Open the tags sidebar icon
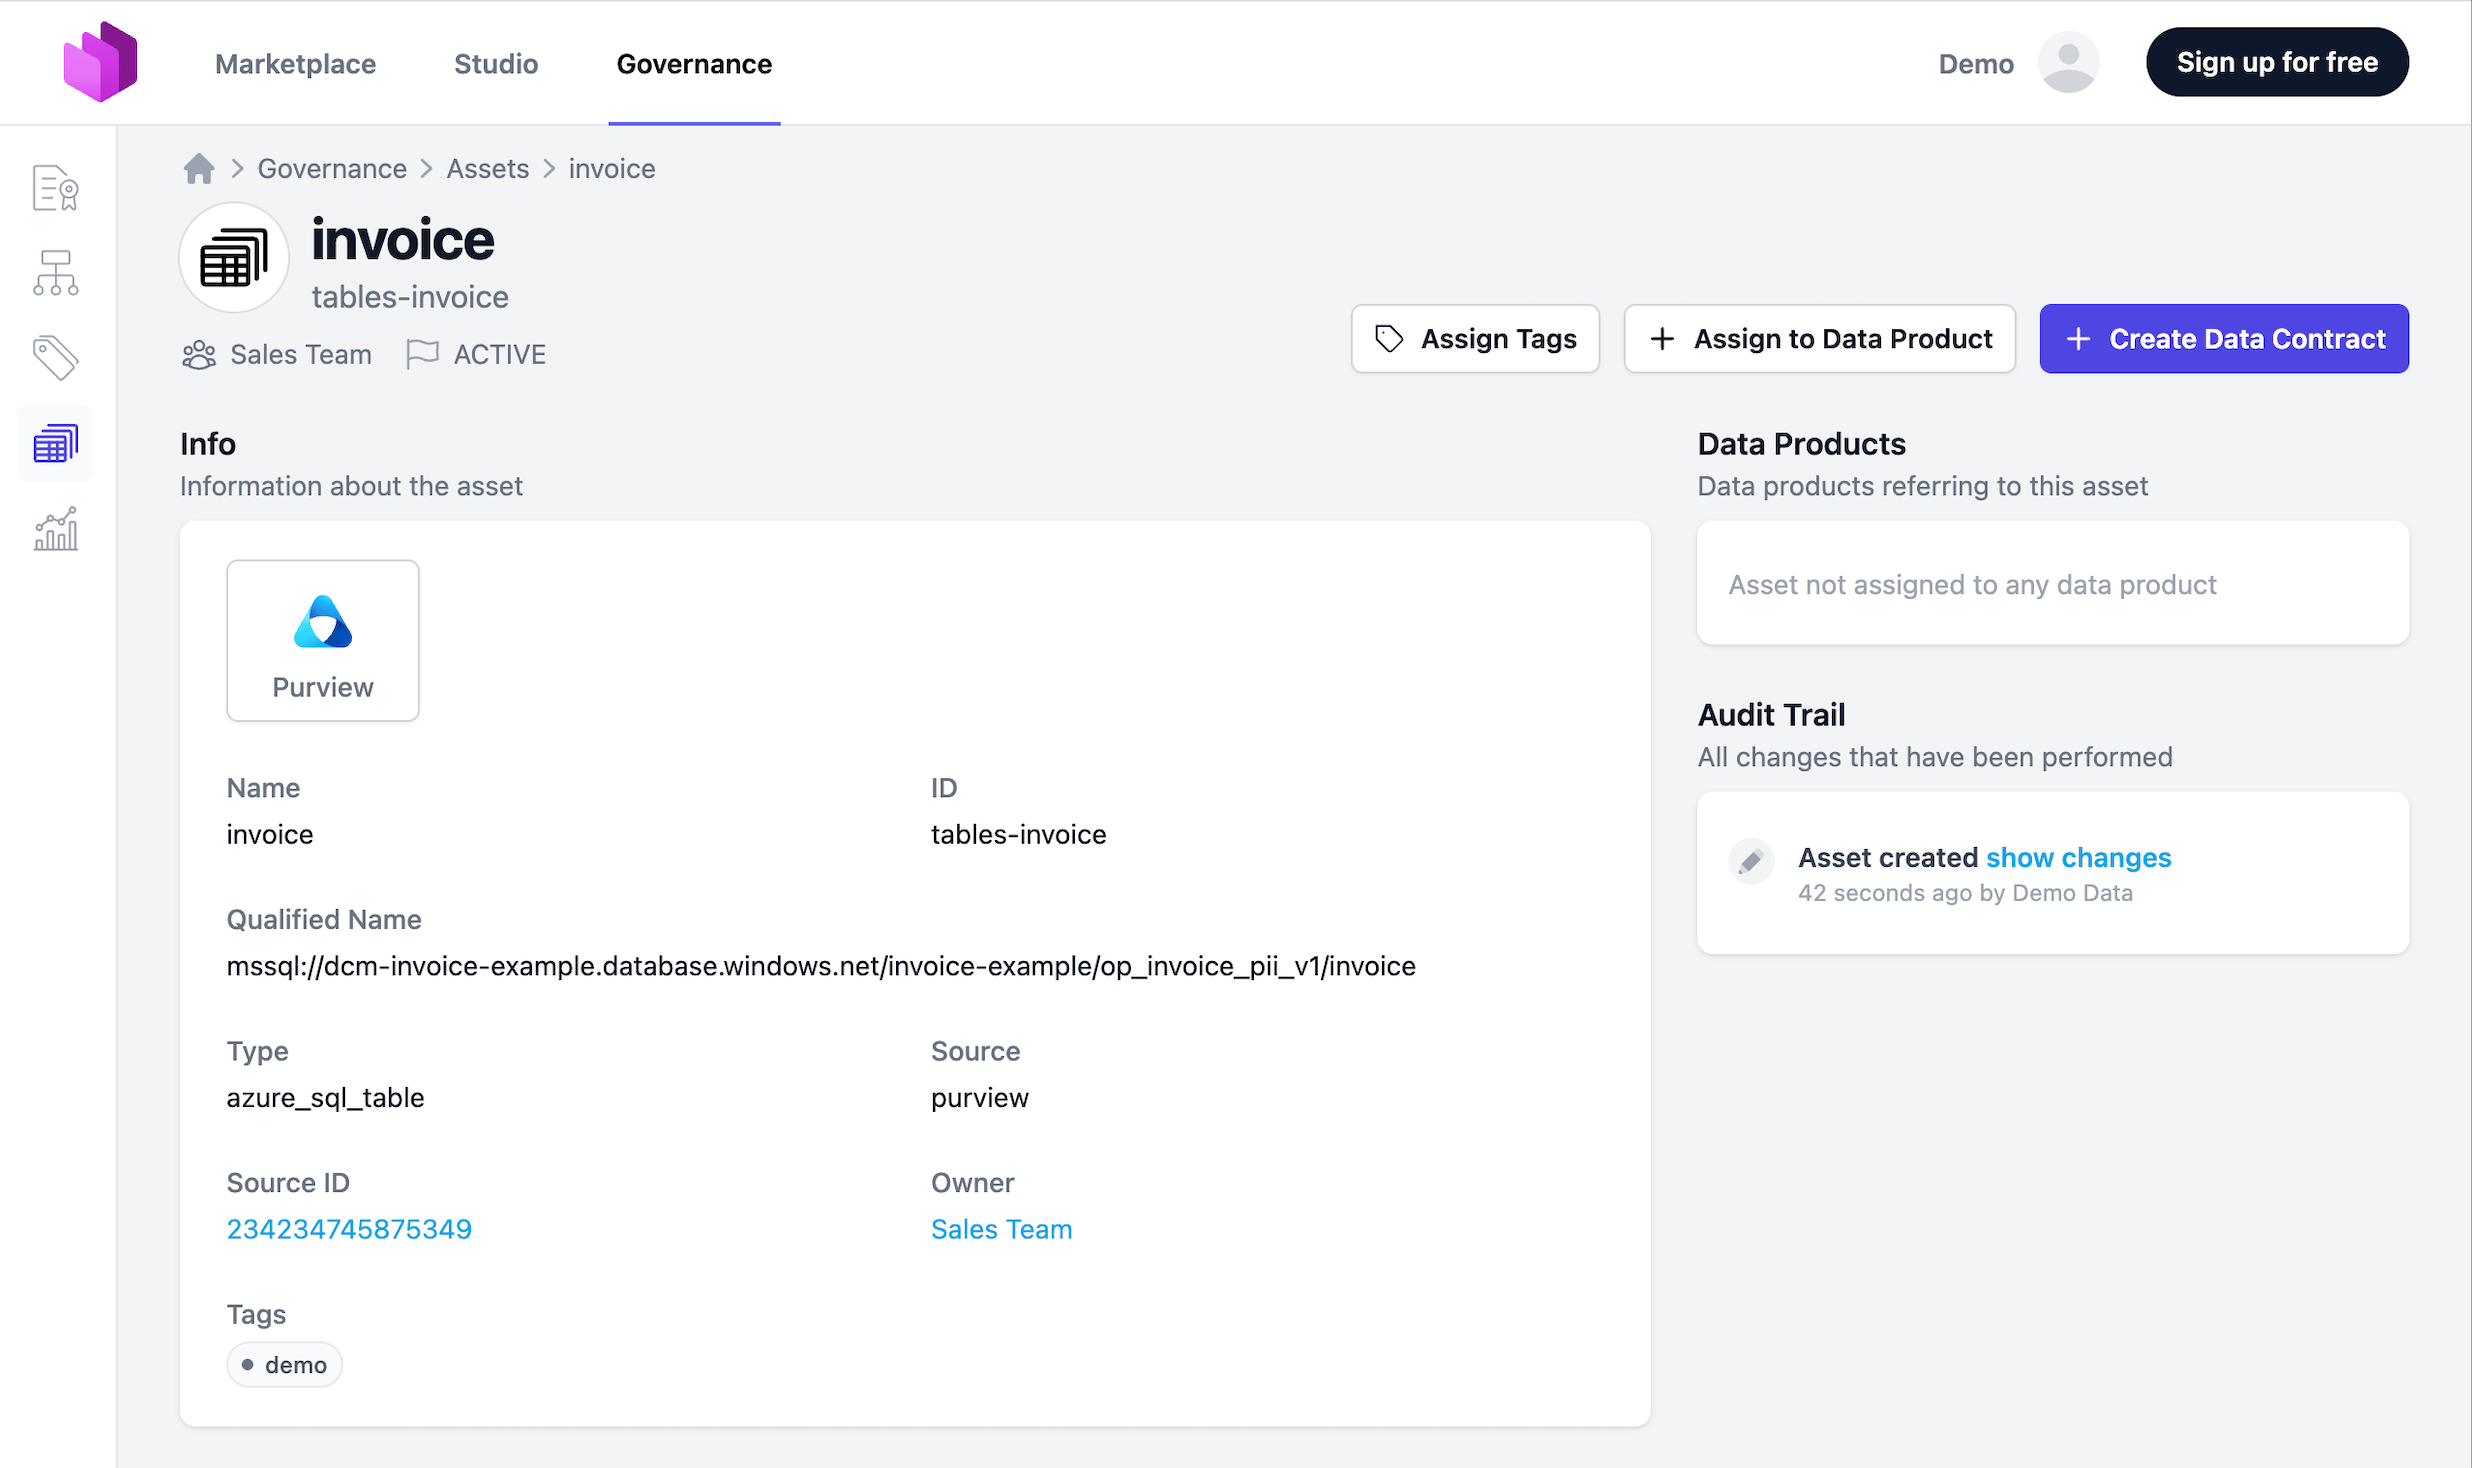Screen dimensions: 2472x1468 tap(56, 358)
